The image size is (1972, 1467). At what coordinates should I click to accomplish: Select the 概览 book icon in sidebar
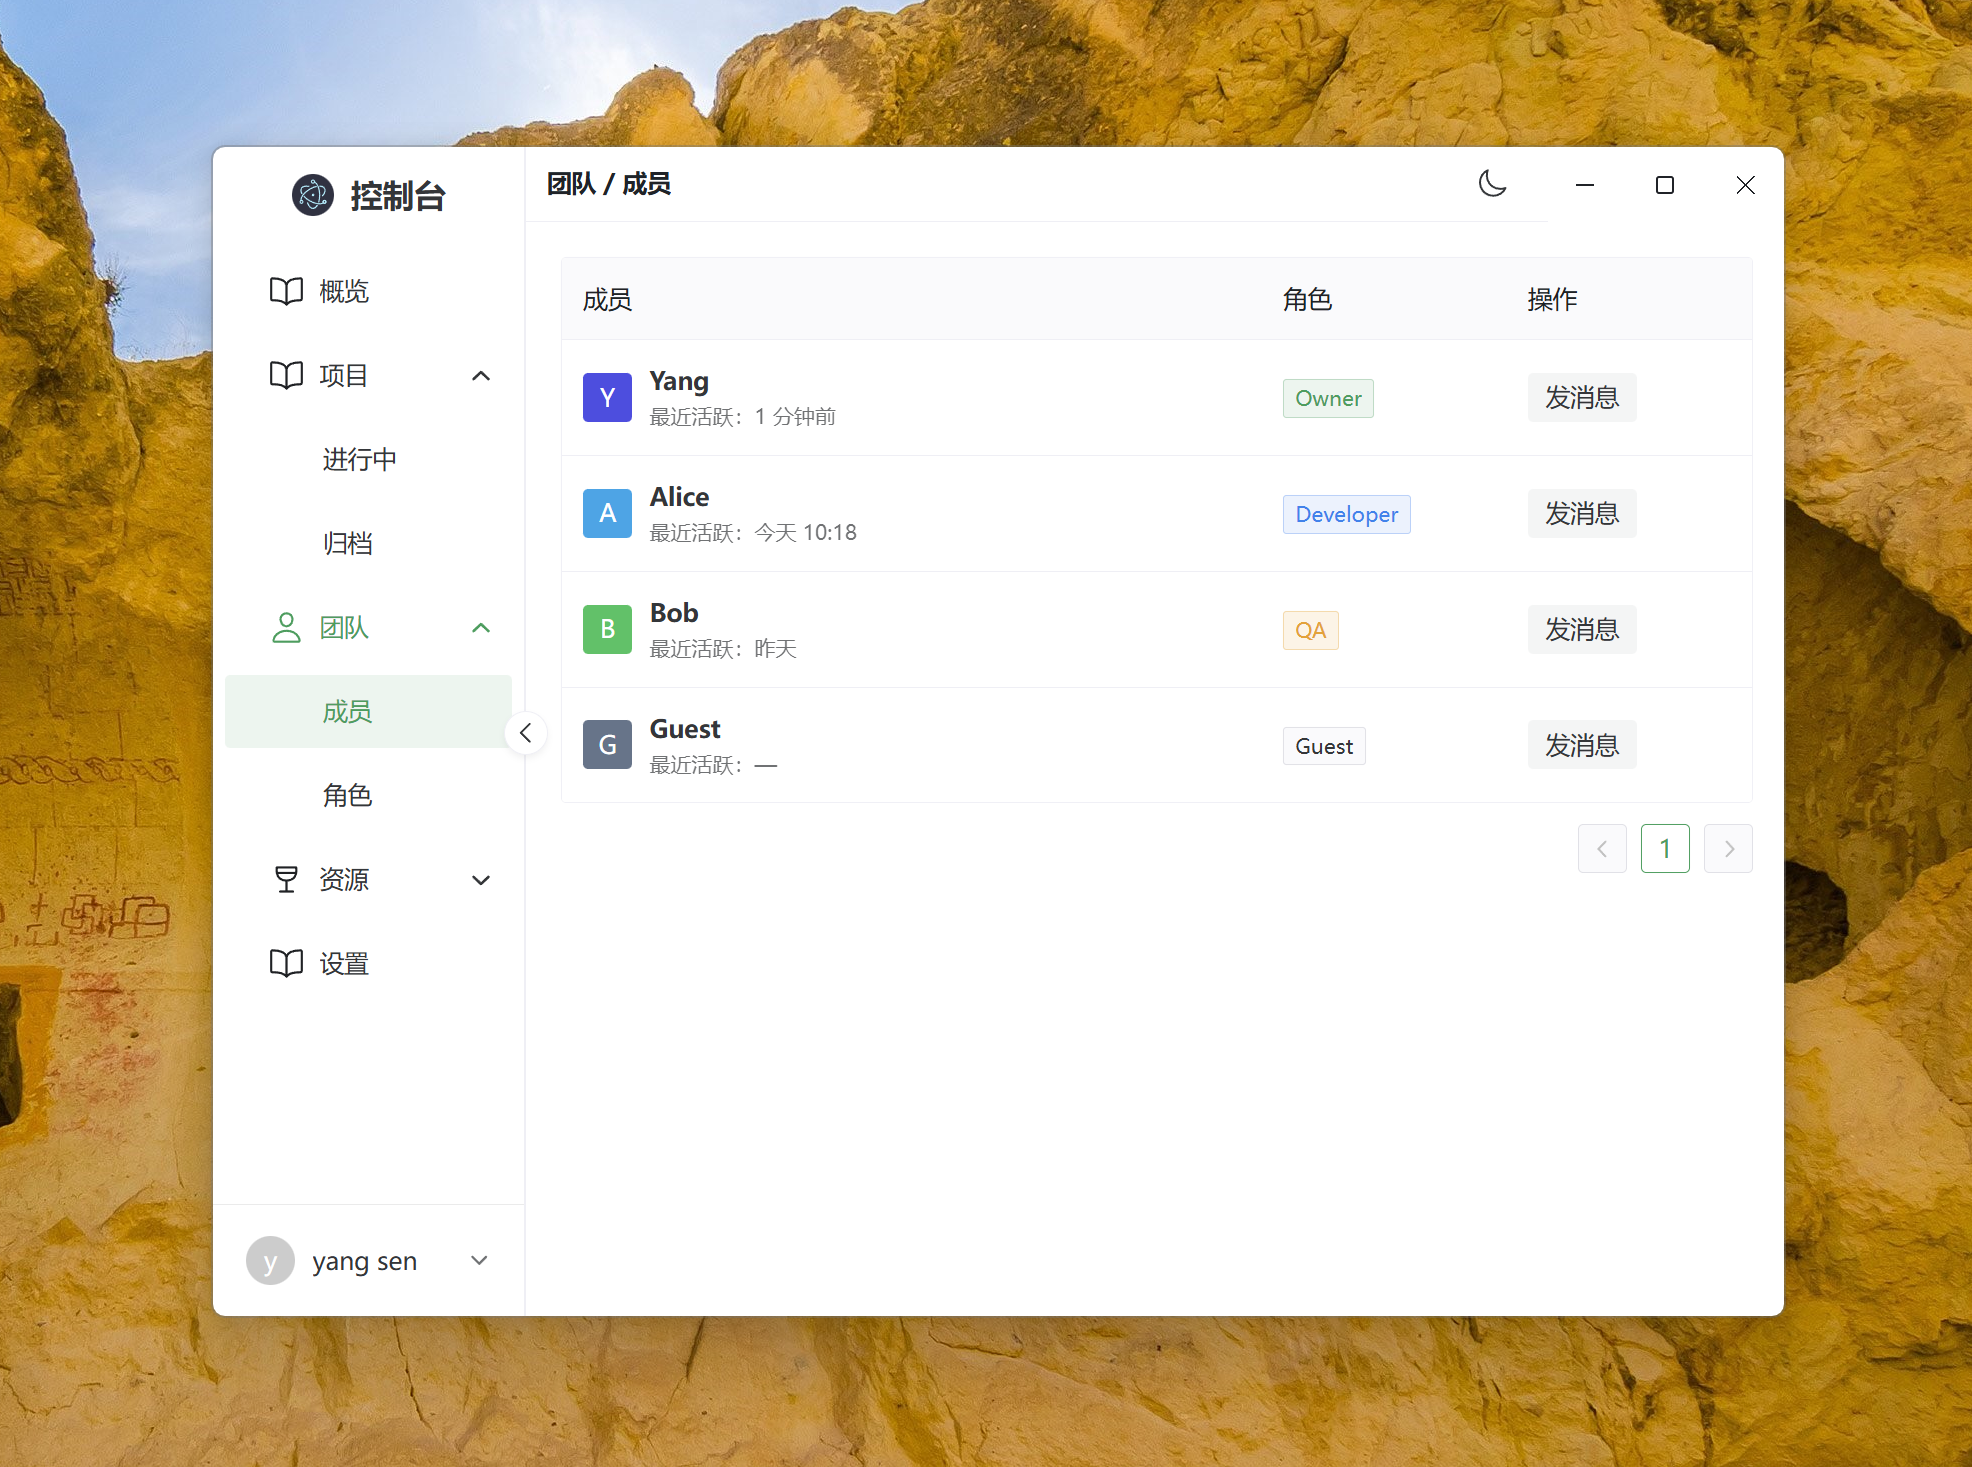point(286,291)
